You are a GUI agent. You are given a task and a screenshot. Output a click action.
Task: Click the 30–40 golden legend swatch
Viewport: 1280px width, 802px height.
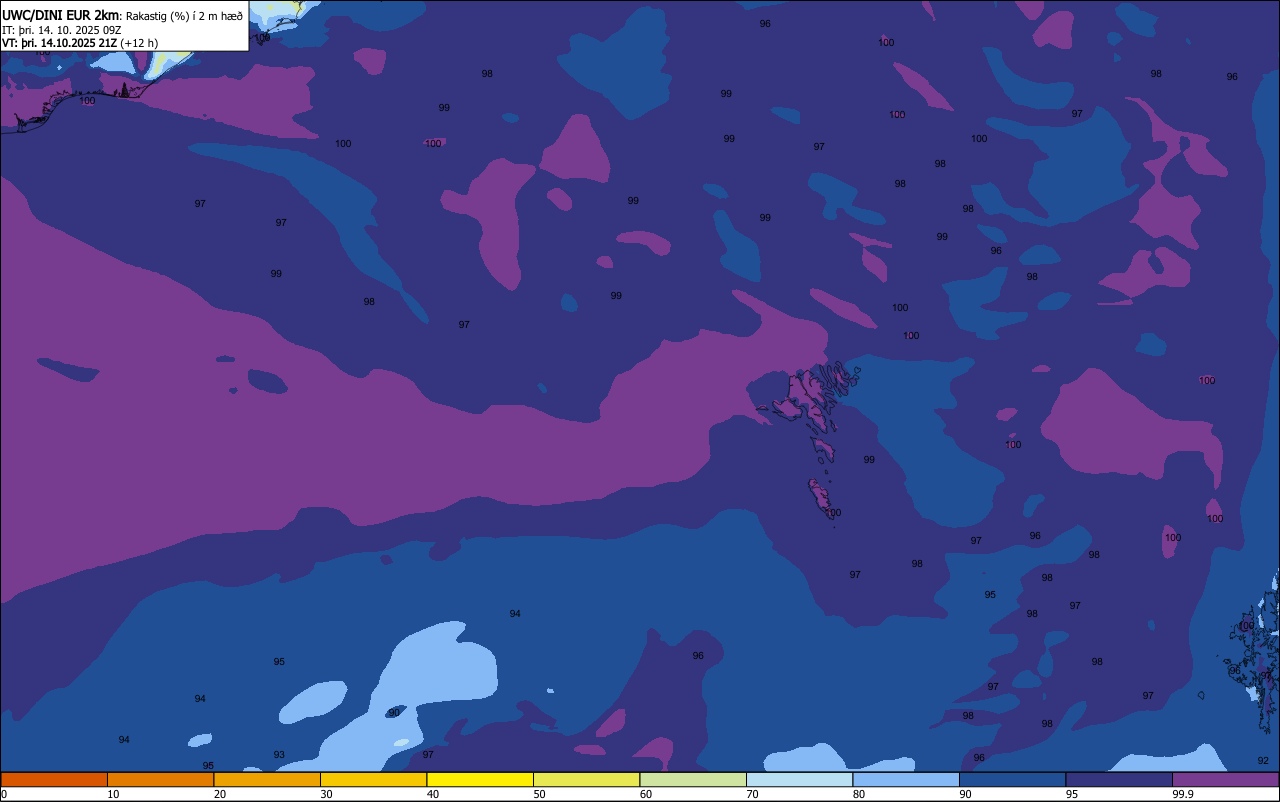pyautogui.click(x=373, y=779)
